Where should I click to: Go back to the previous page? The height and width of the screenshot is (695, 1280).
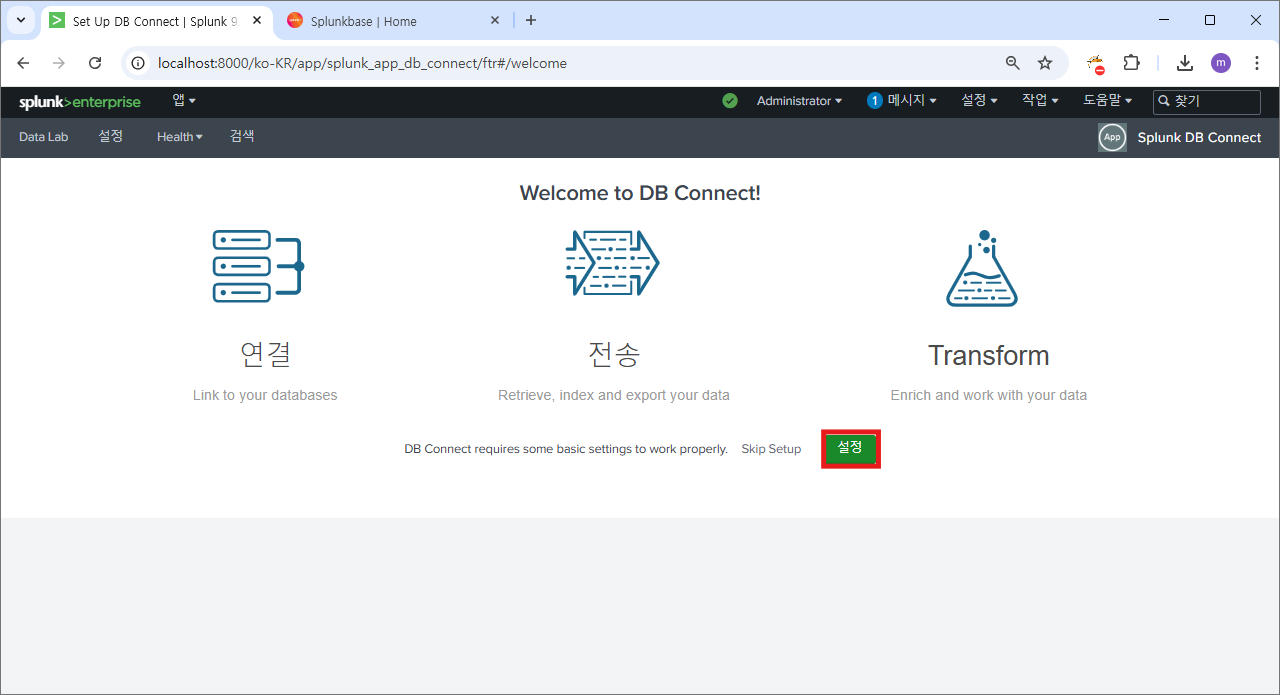point(23,63)
